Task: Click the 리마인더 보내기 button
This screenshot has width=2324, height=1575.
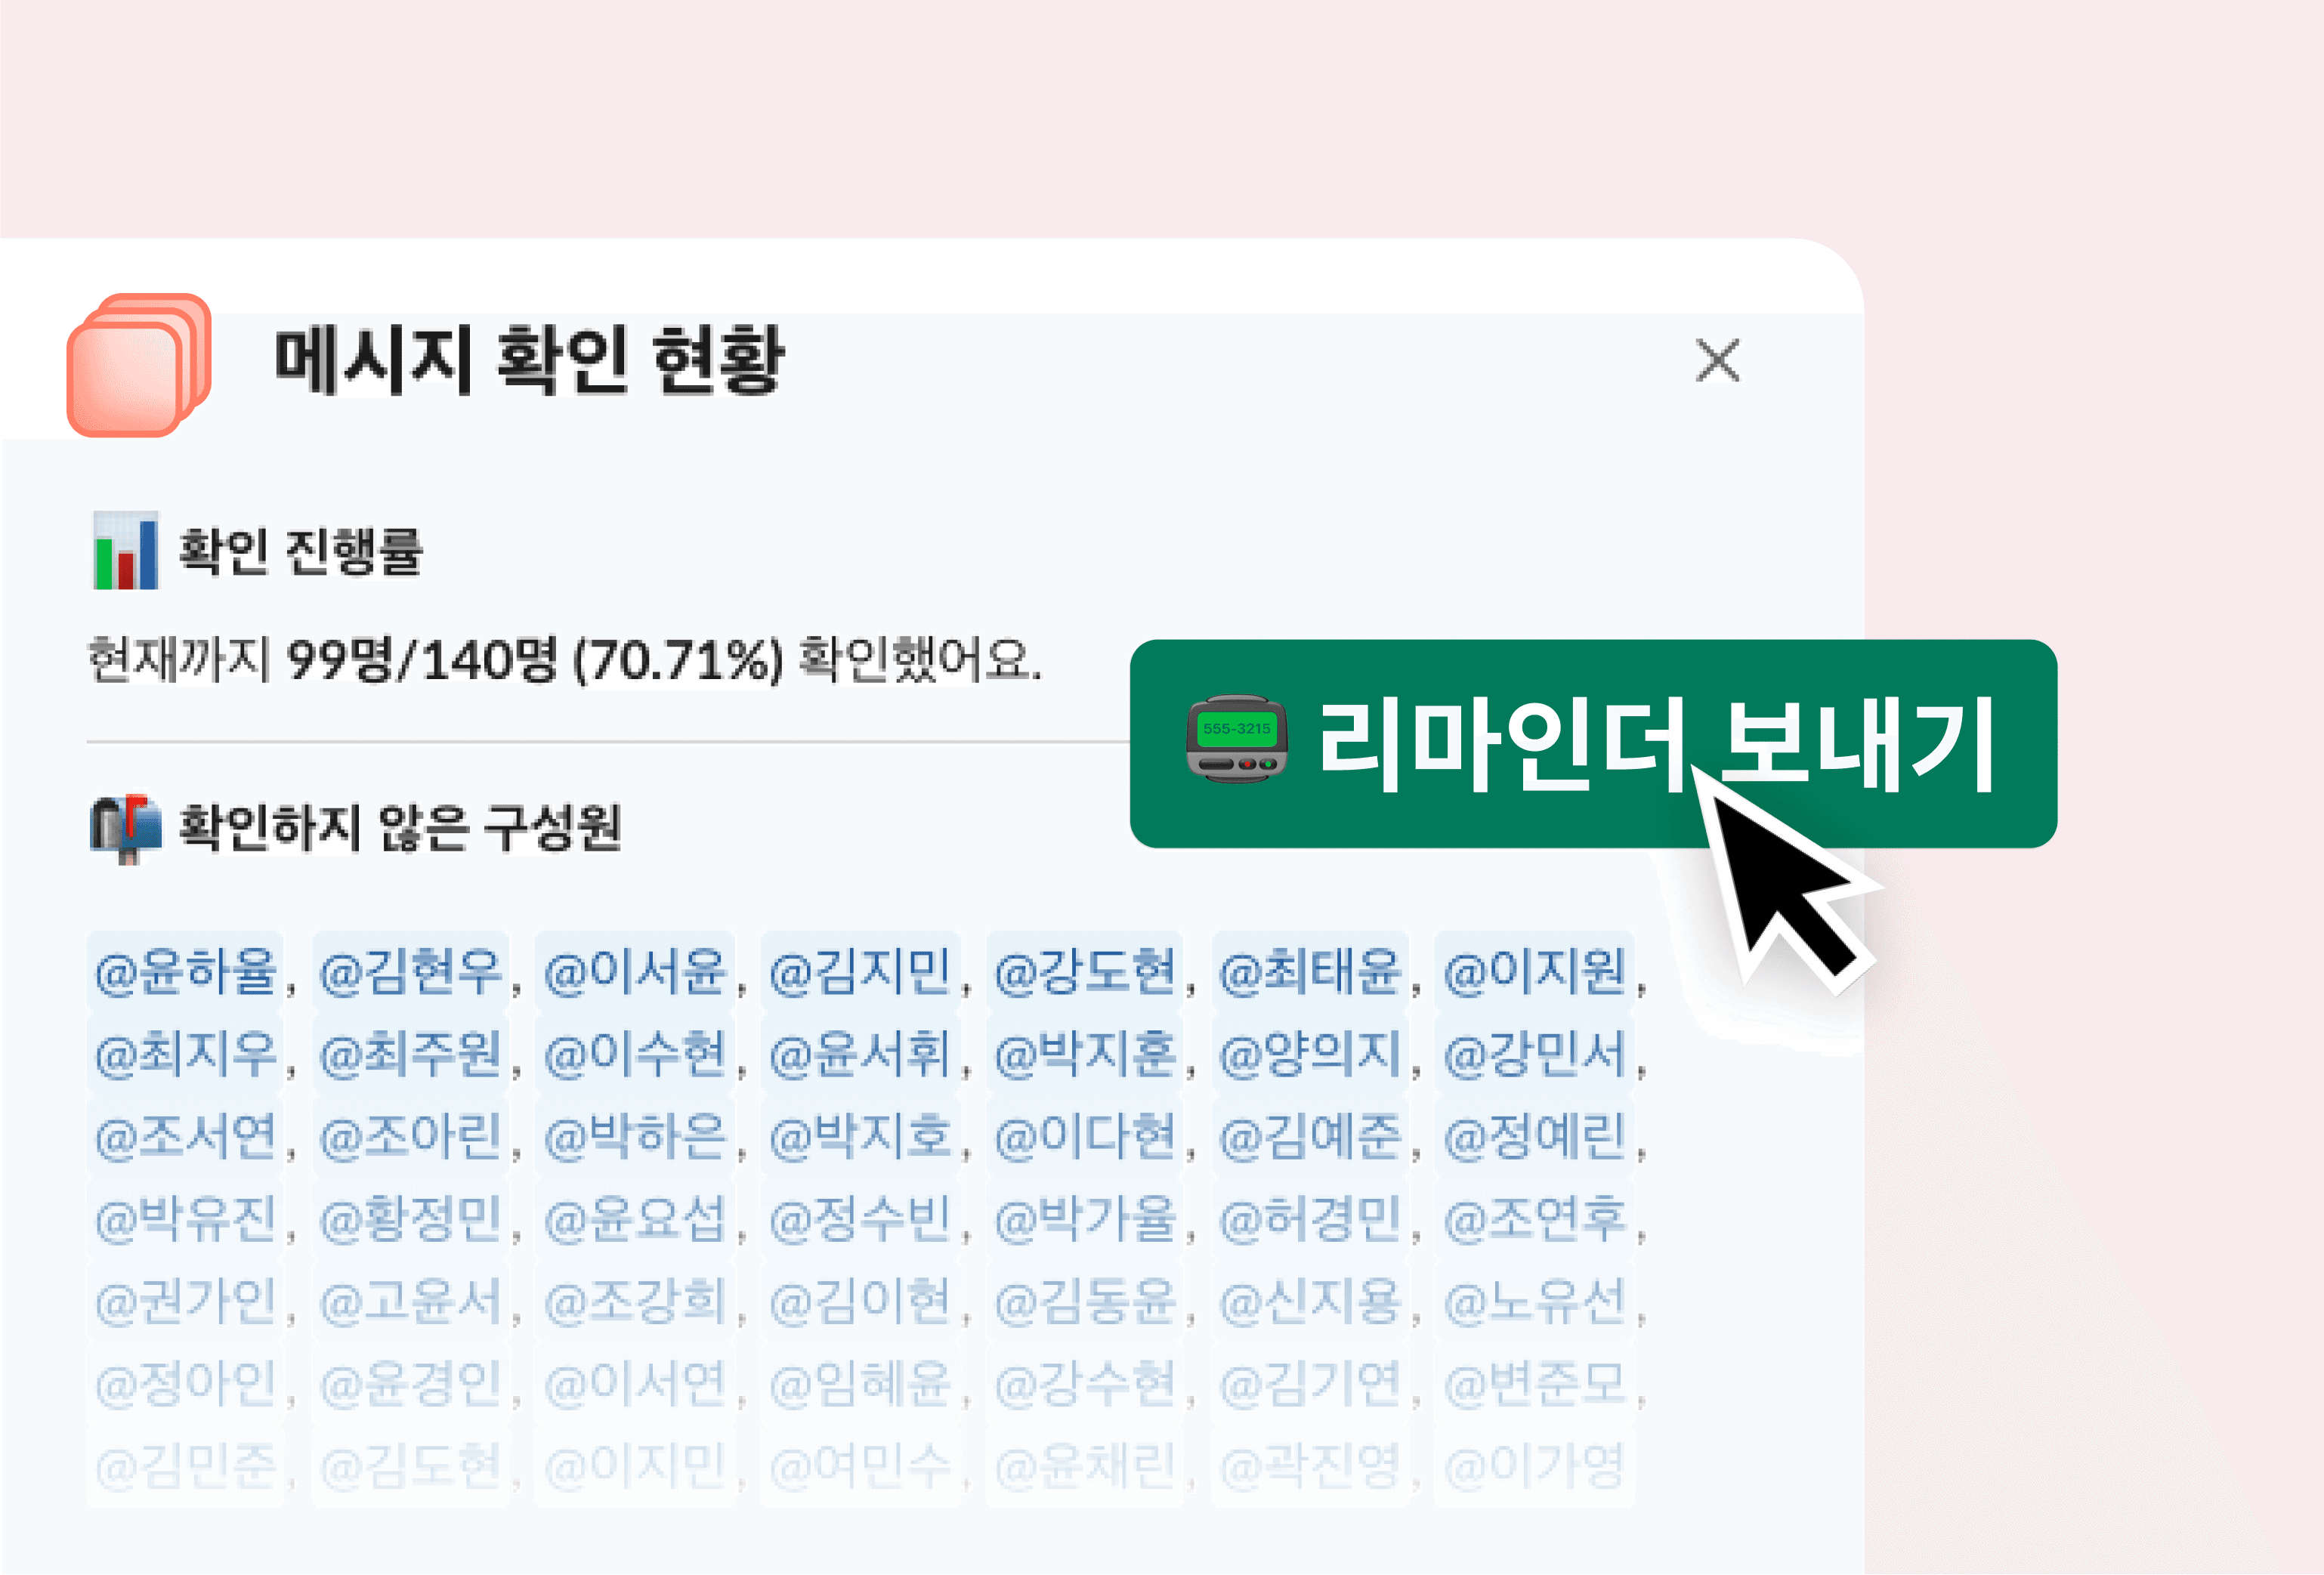Action: coord(1593,743)
